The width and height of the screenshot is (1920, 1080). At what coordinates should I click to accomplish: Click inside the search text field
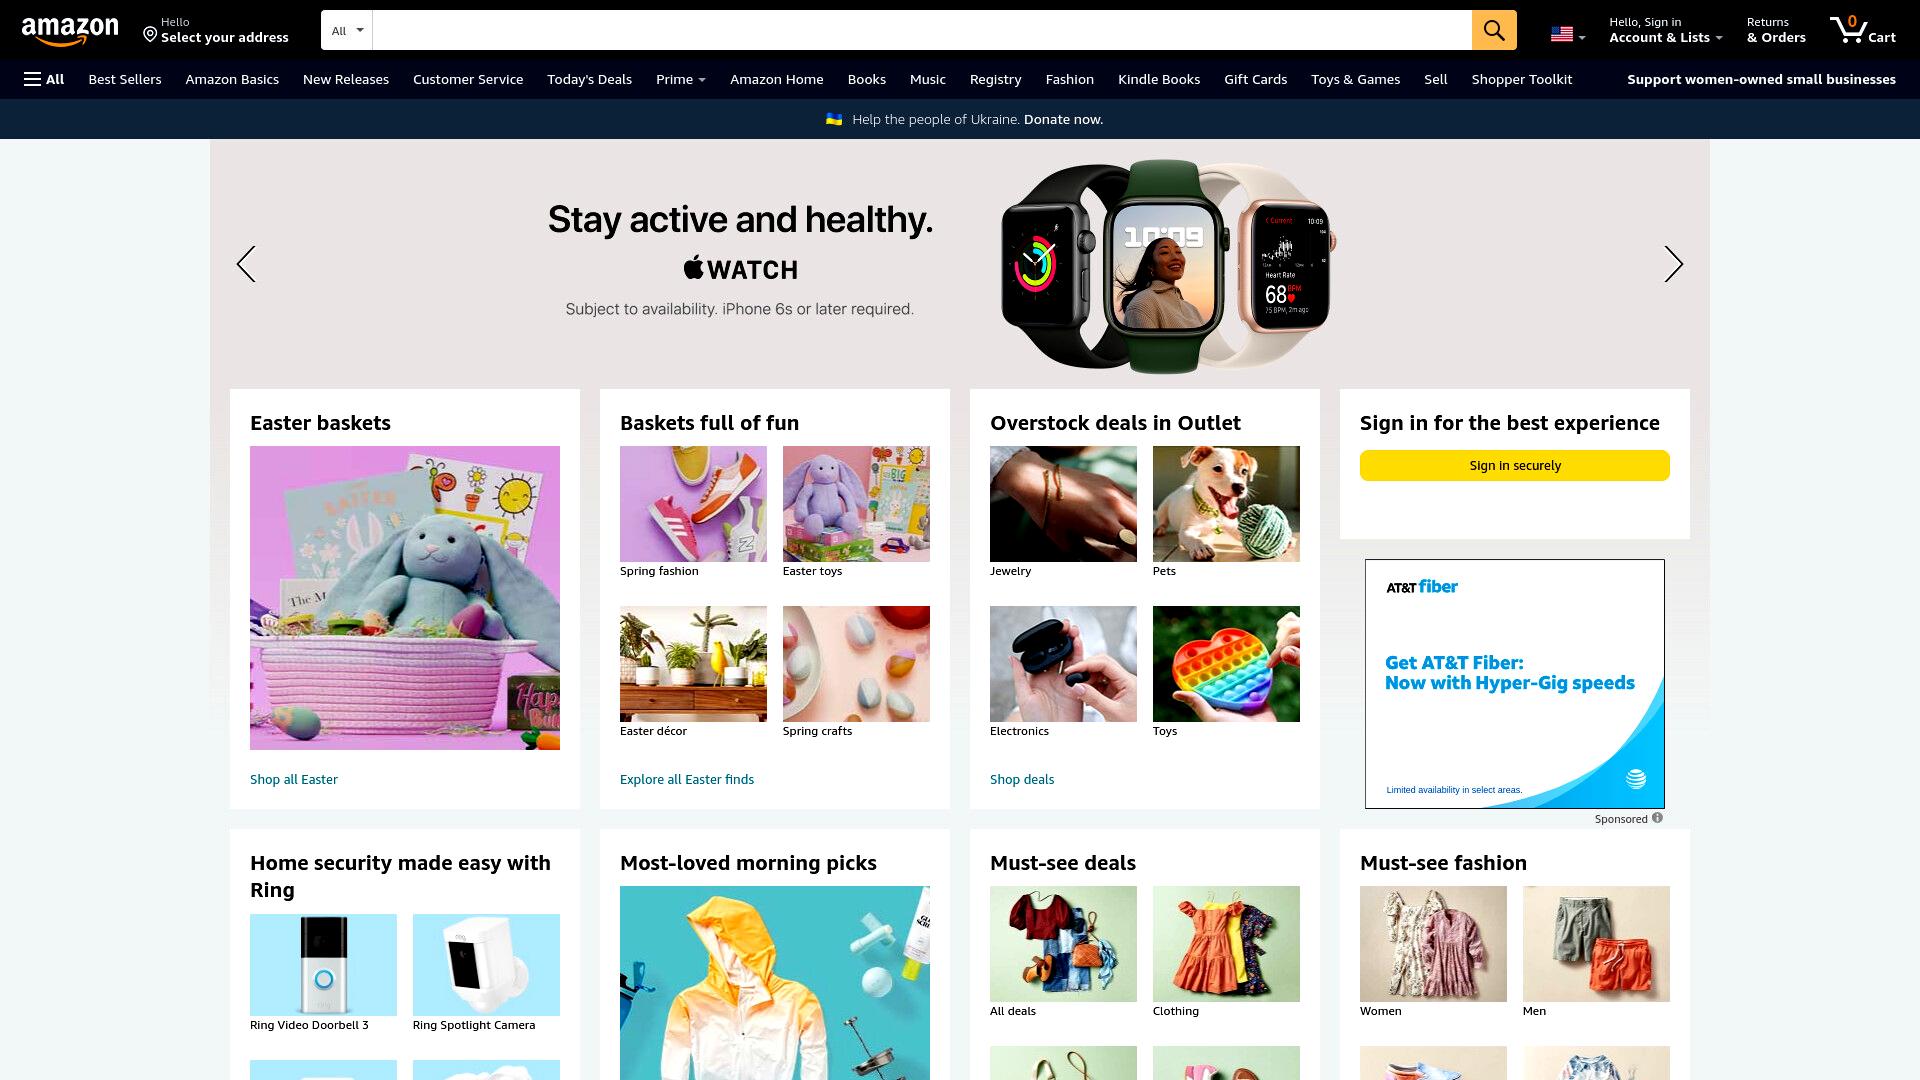pos(922,30)
